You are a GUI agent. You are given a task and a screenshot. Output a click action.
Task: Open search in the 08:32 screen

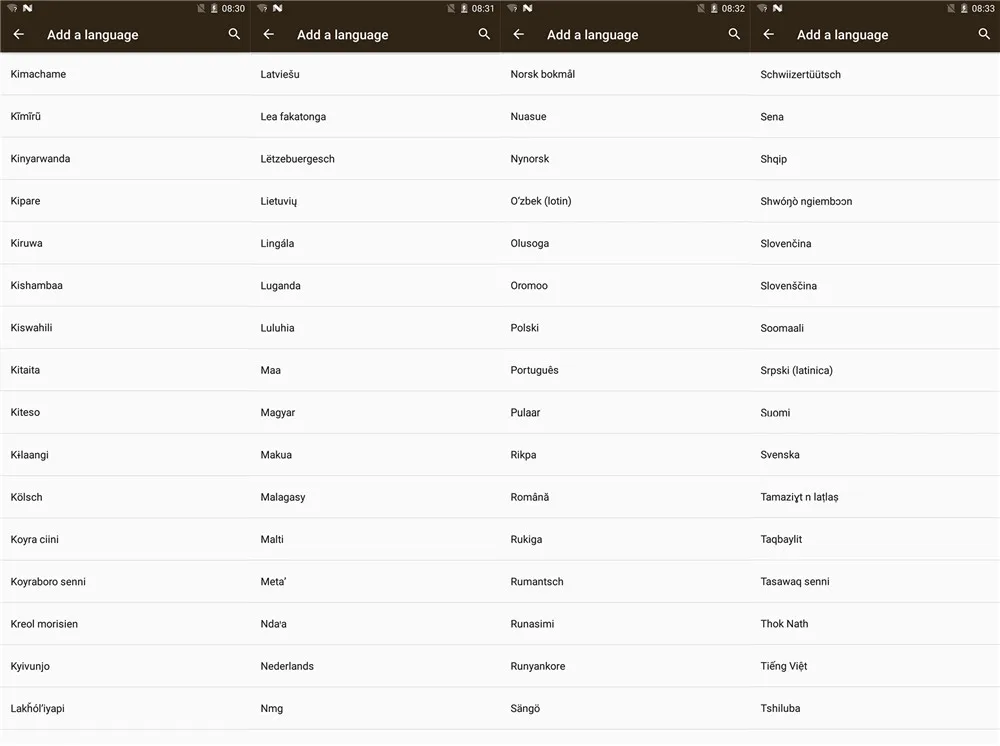click(734, 34)
